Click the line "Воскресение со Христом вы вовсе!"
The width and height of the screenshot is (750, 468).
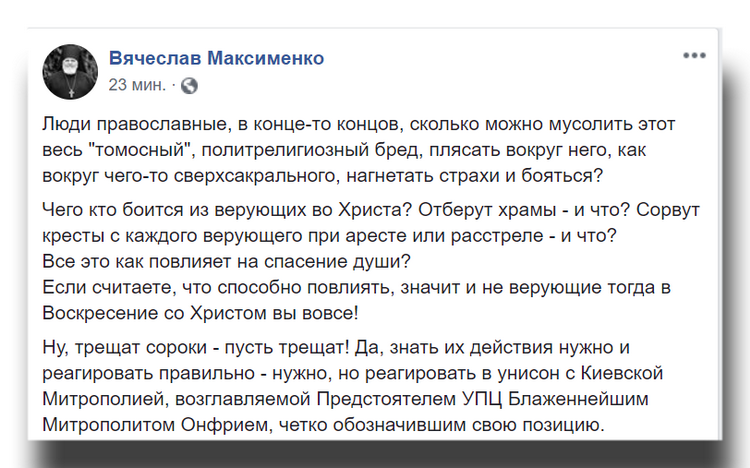tap(200, 313)
